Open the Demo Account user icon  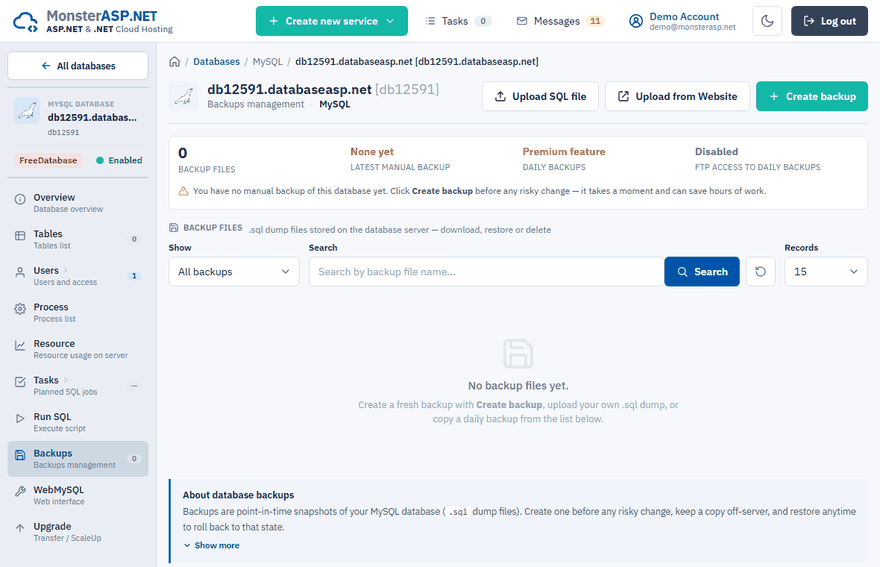(635, 21)
